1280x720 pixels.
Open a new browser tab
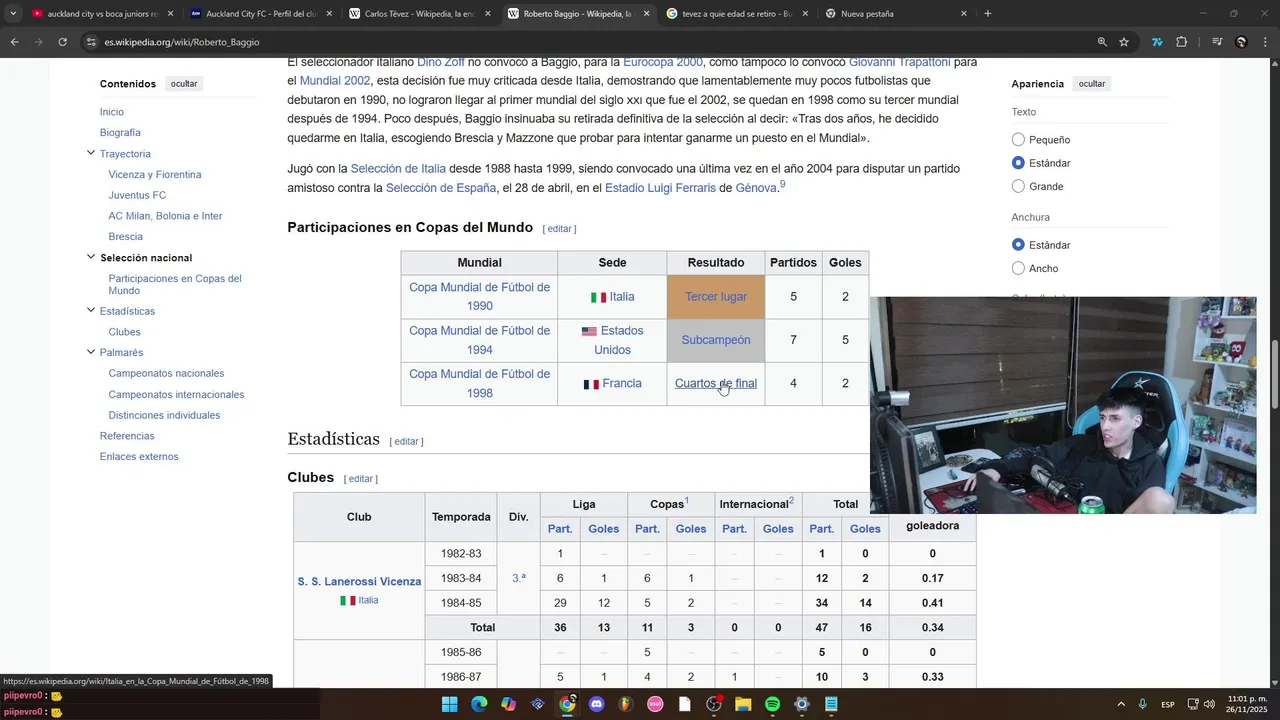[988, 14]
